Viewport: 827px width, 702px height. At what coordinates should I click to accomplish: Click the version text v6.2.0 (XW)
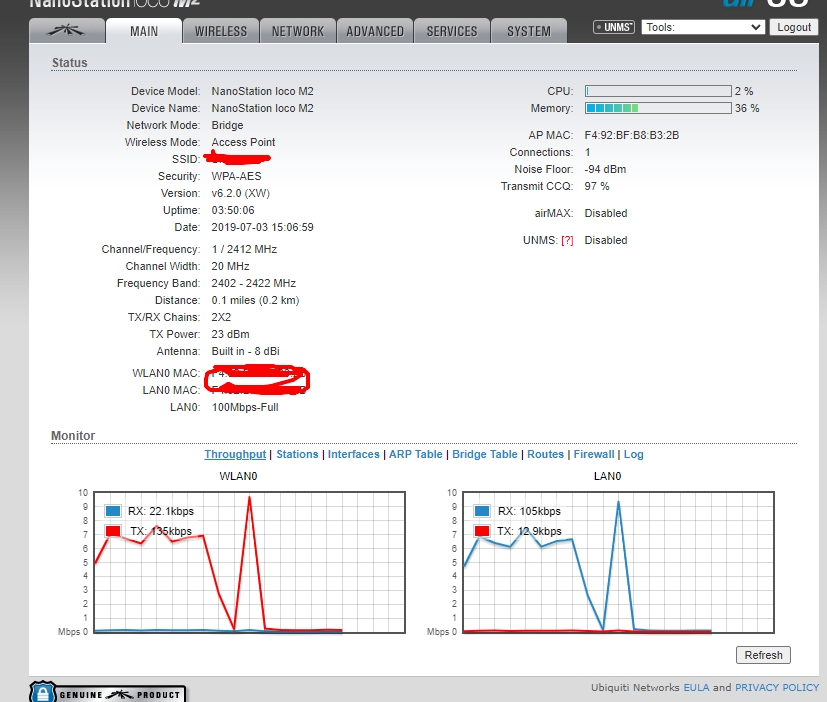click(241, 193)
